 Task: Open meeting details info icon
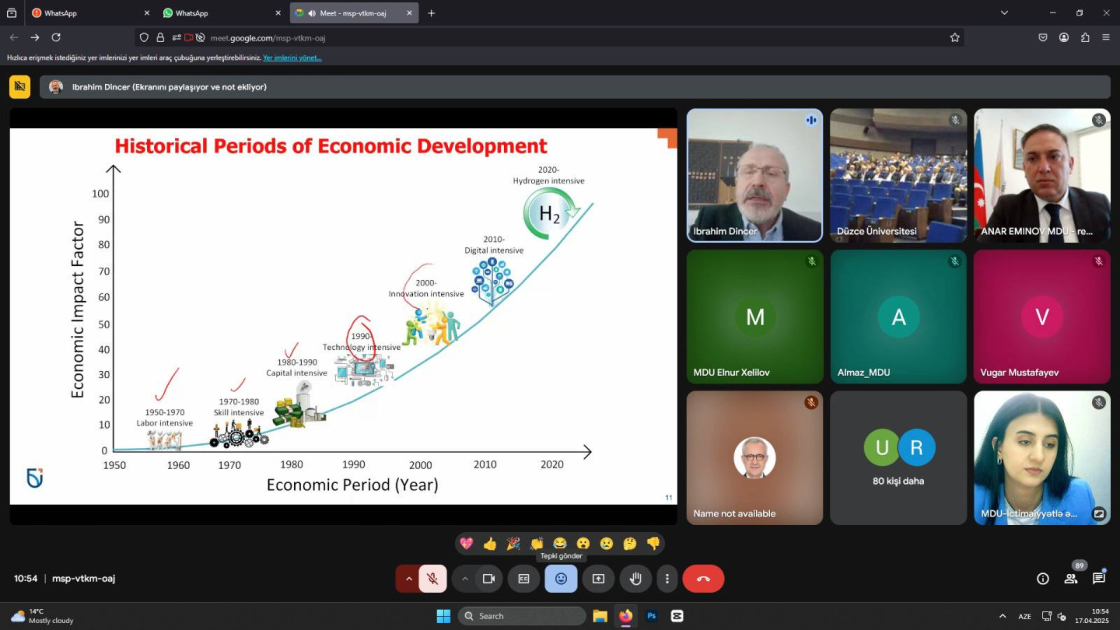click(1043, 579)
